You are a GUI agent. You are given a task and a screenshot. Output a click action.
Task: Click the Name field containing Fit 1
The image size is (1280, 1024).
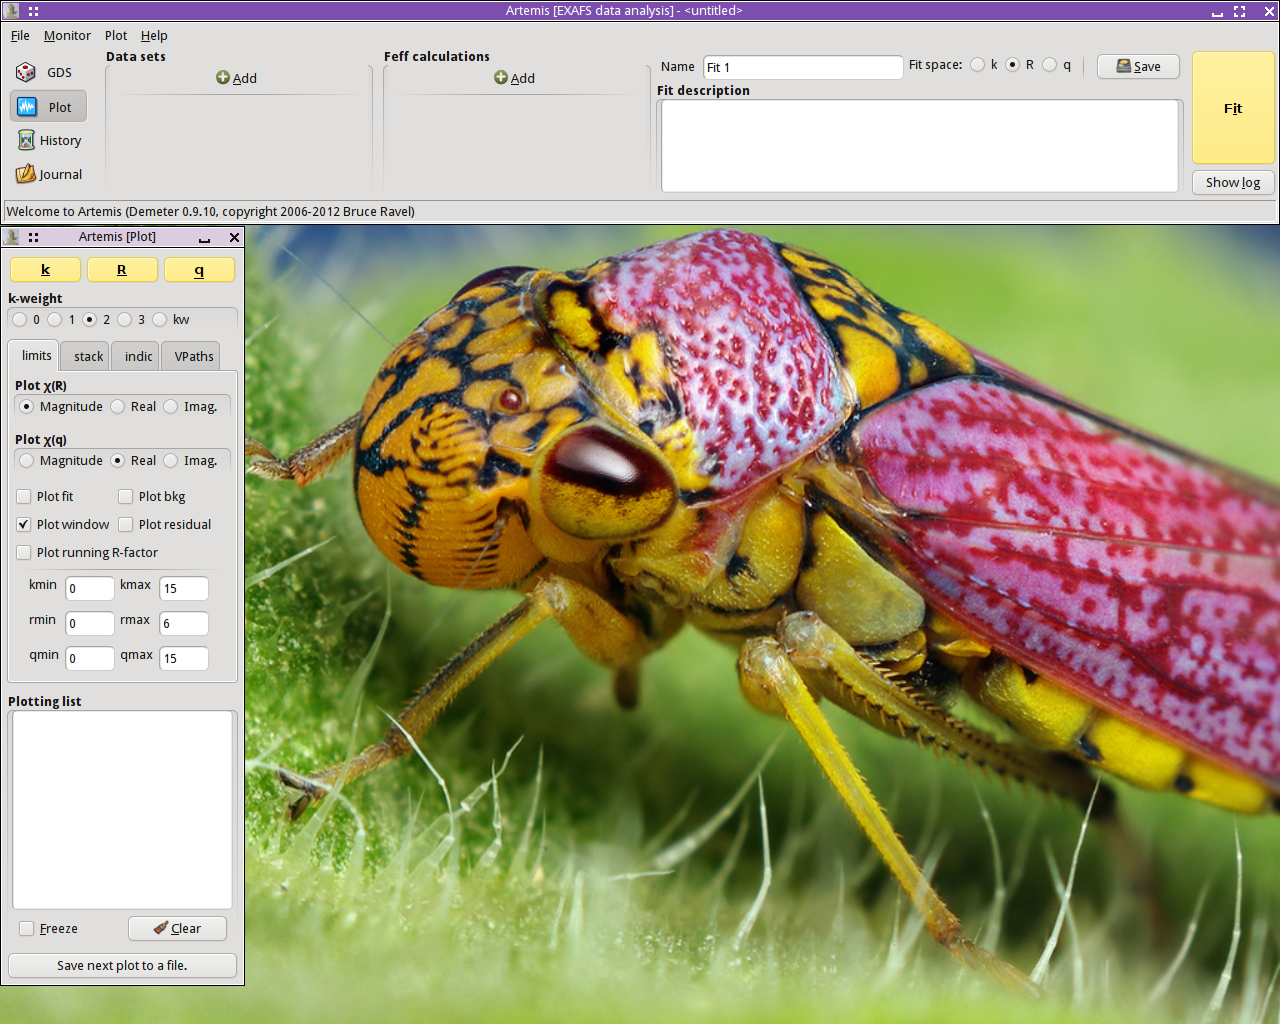(x=803, y=67)
